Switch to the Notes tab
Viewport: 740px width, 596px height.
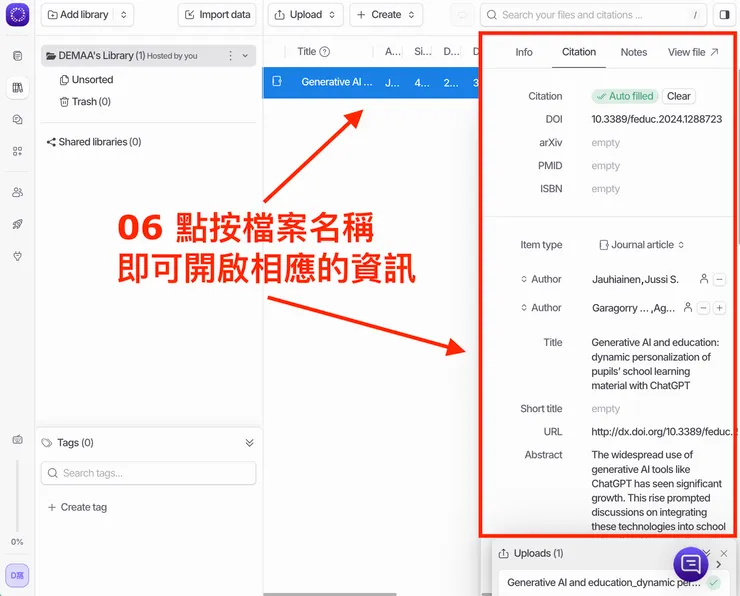coord(633,52)
